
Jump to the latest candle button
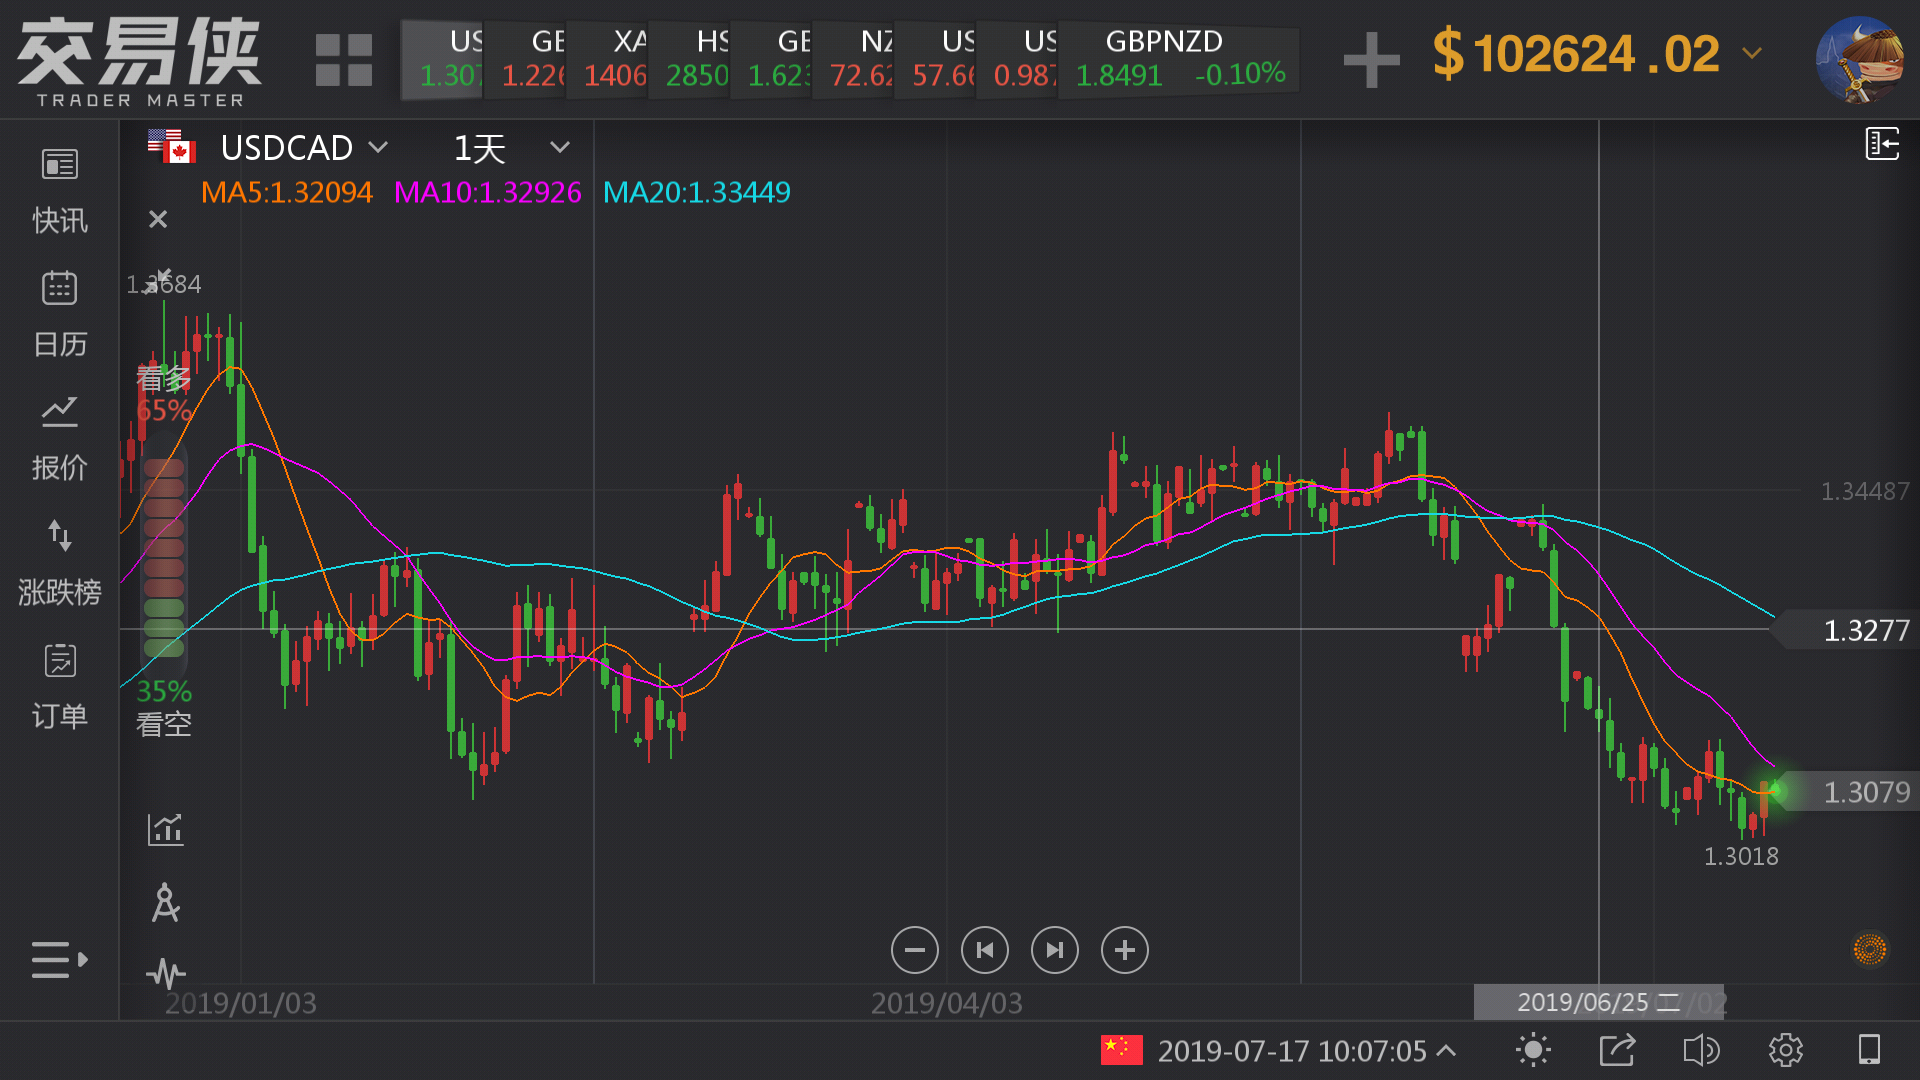click(1054, 950)
